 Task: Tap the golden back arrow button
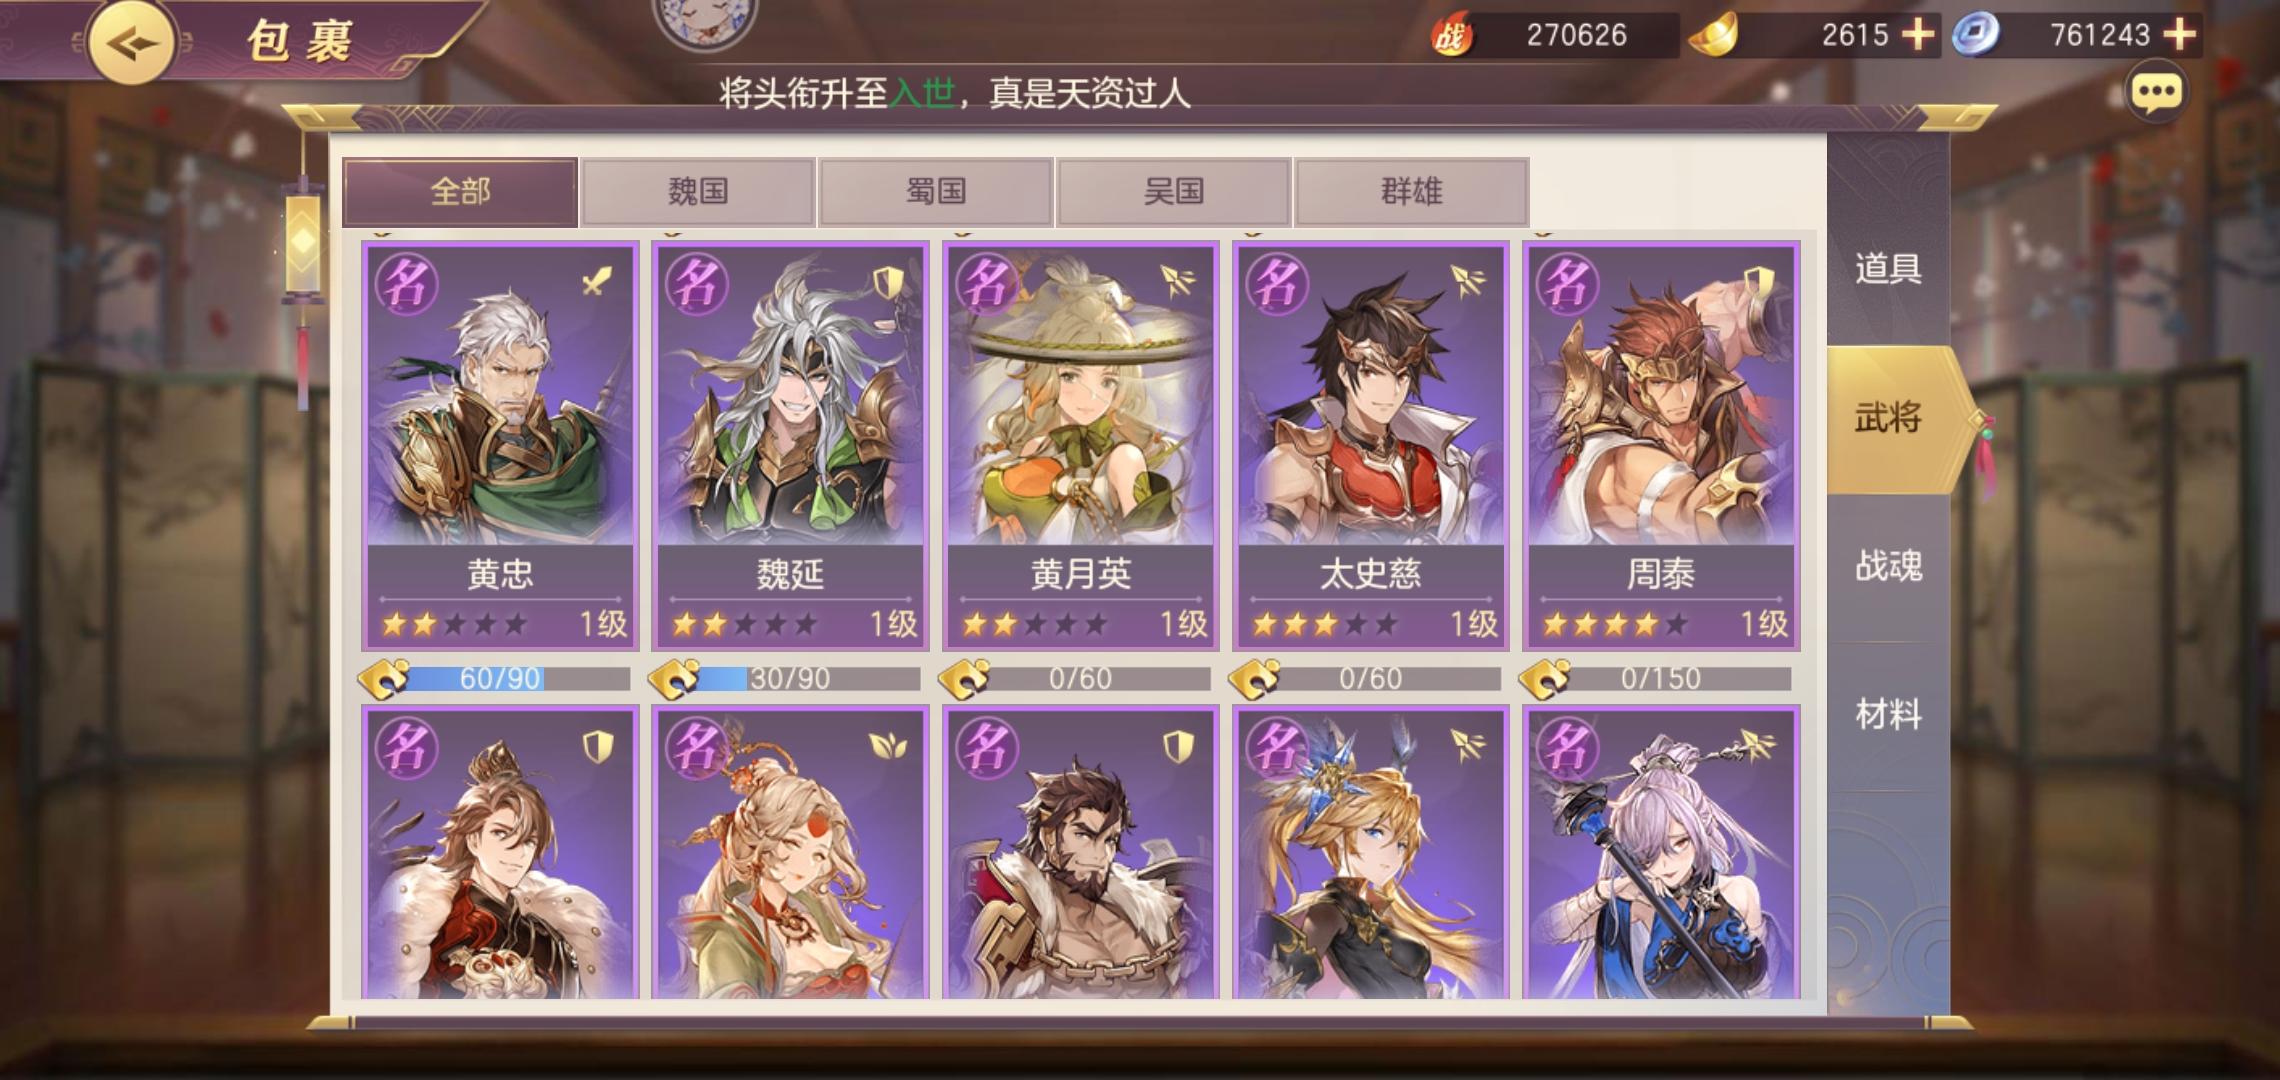coord(131,42)
